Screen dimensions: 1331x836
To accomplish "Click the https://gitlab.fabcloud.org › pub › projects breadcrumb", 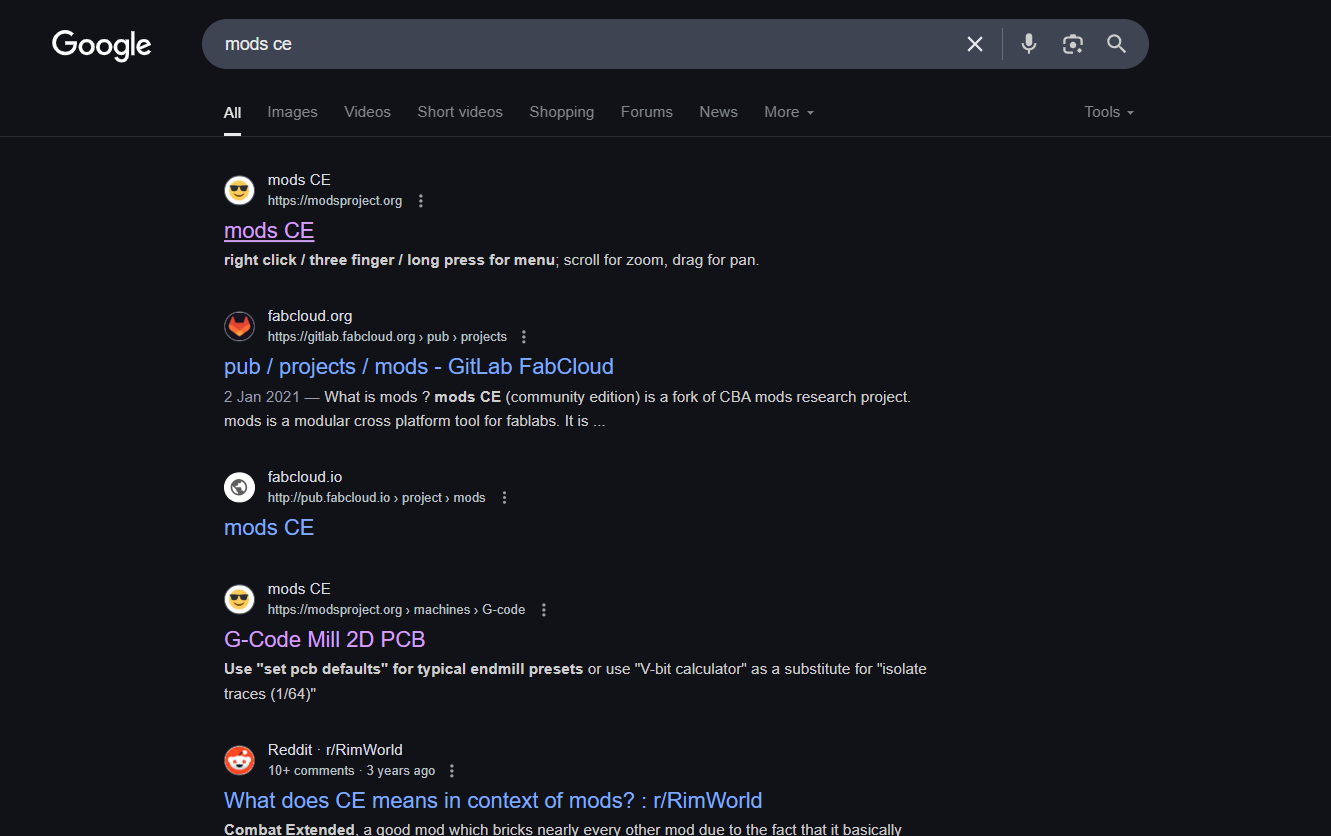I will point(387,337).
